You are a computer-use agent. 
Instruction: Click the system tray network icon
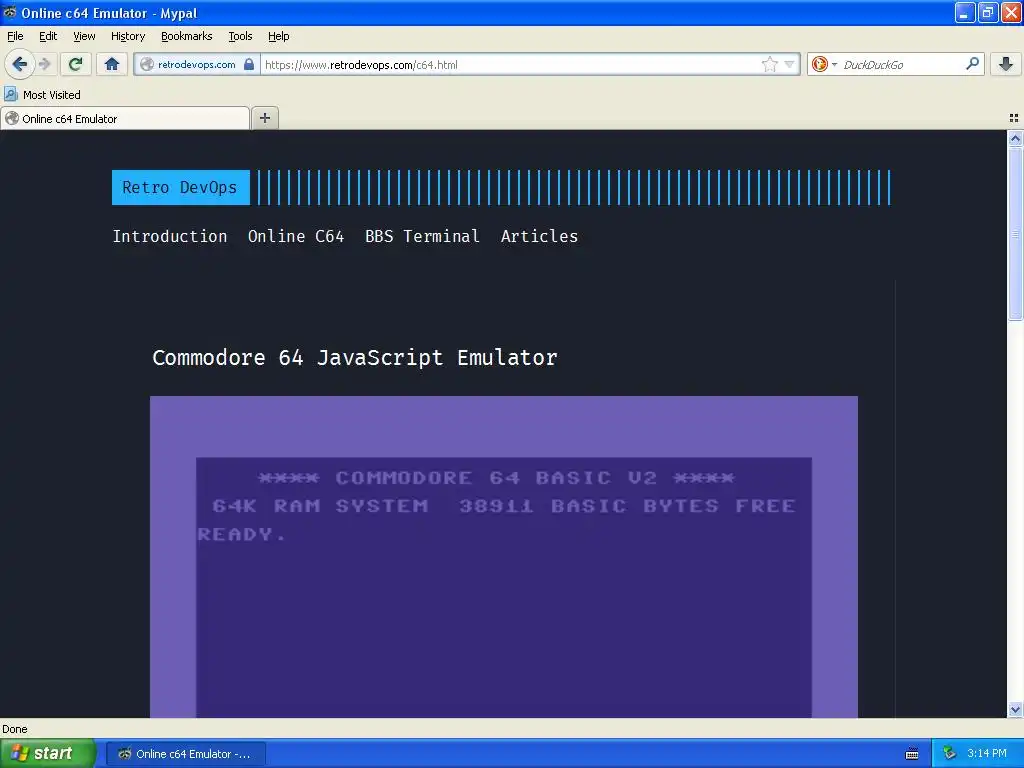949,754
